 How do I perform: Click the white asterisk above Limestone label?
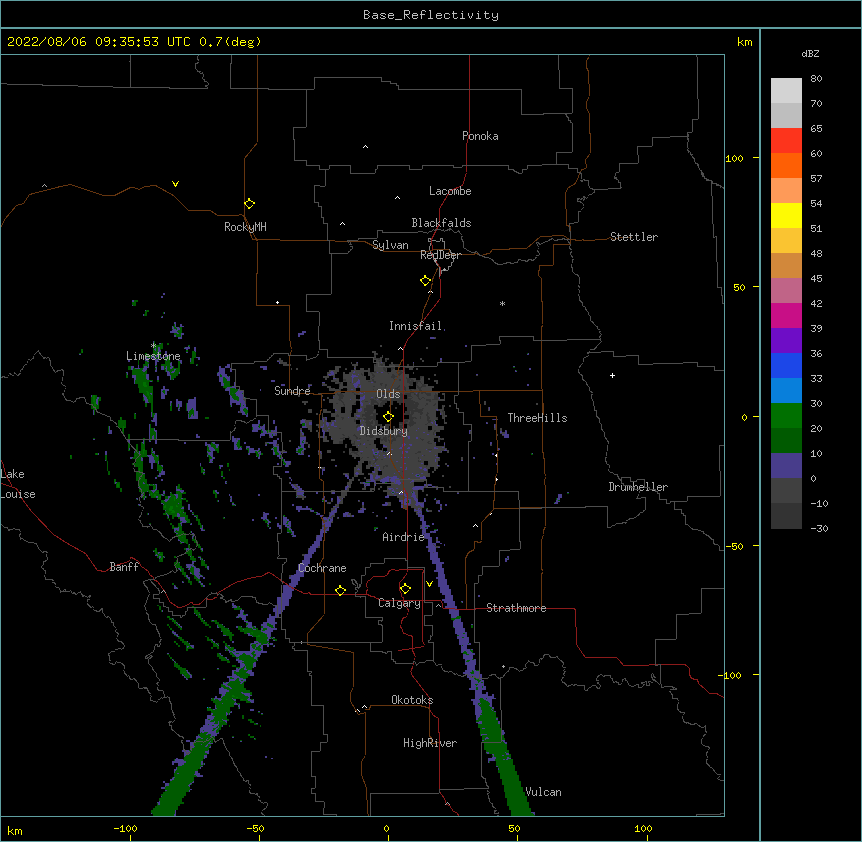(x=154, y=346)
